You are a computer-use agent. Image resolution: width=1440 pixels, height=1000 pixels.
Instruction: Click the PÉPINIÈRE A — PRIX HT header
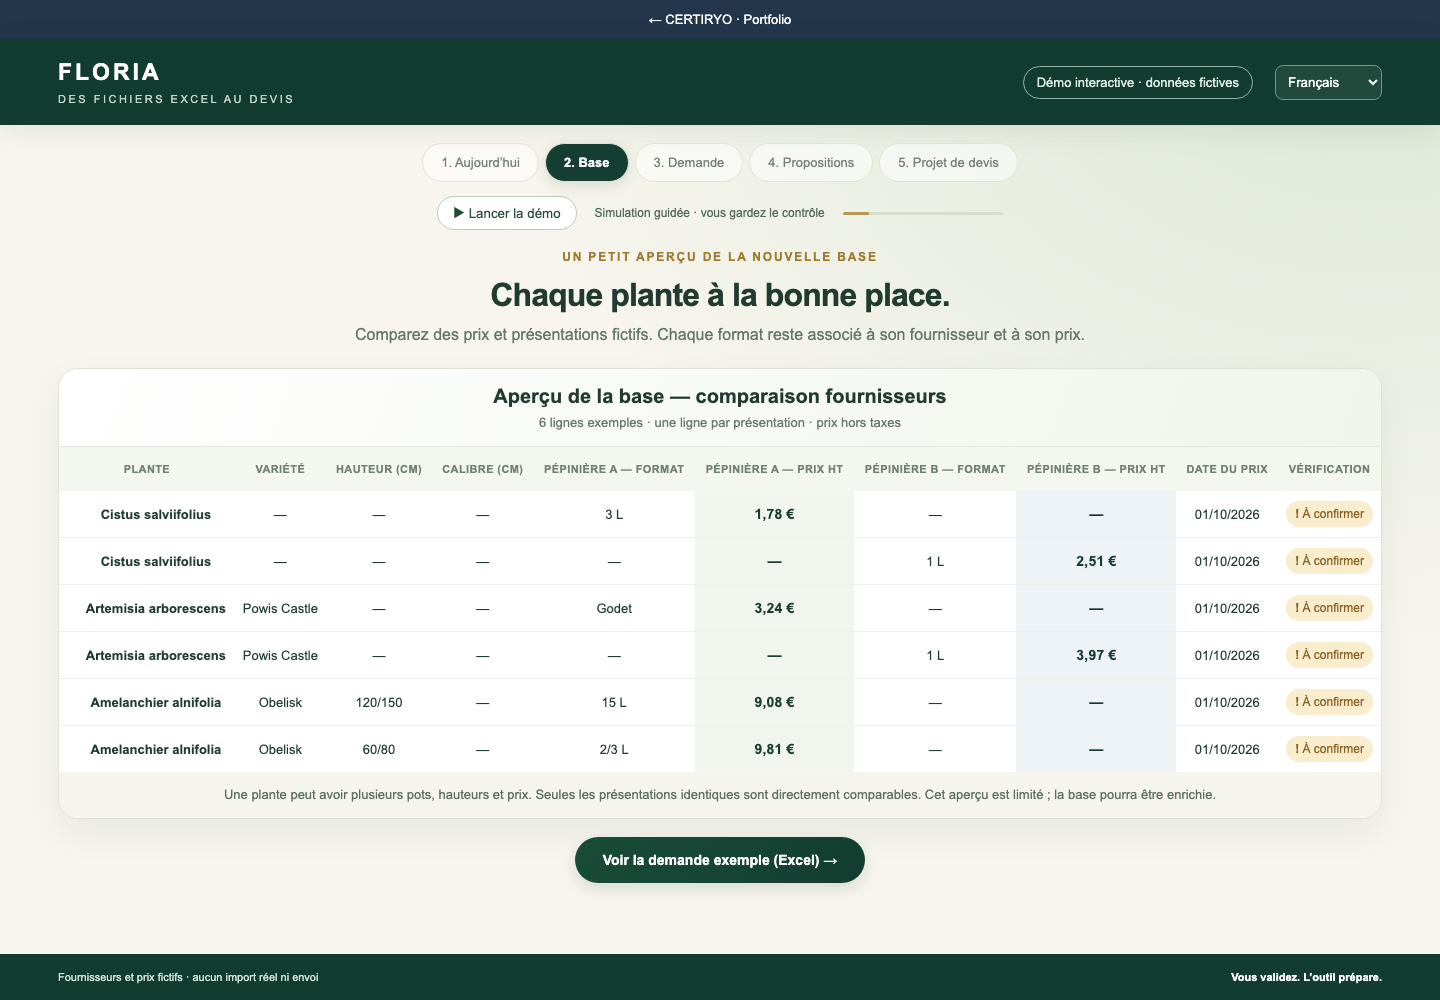pos(774,469)
